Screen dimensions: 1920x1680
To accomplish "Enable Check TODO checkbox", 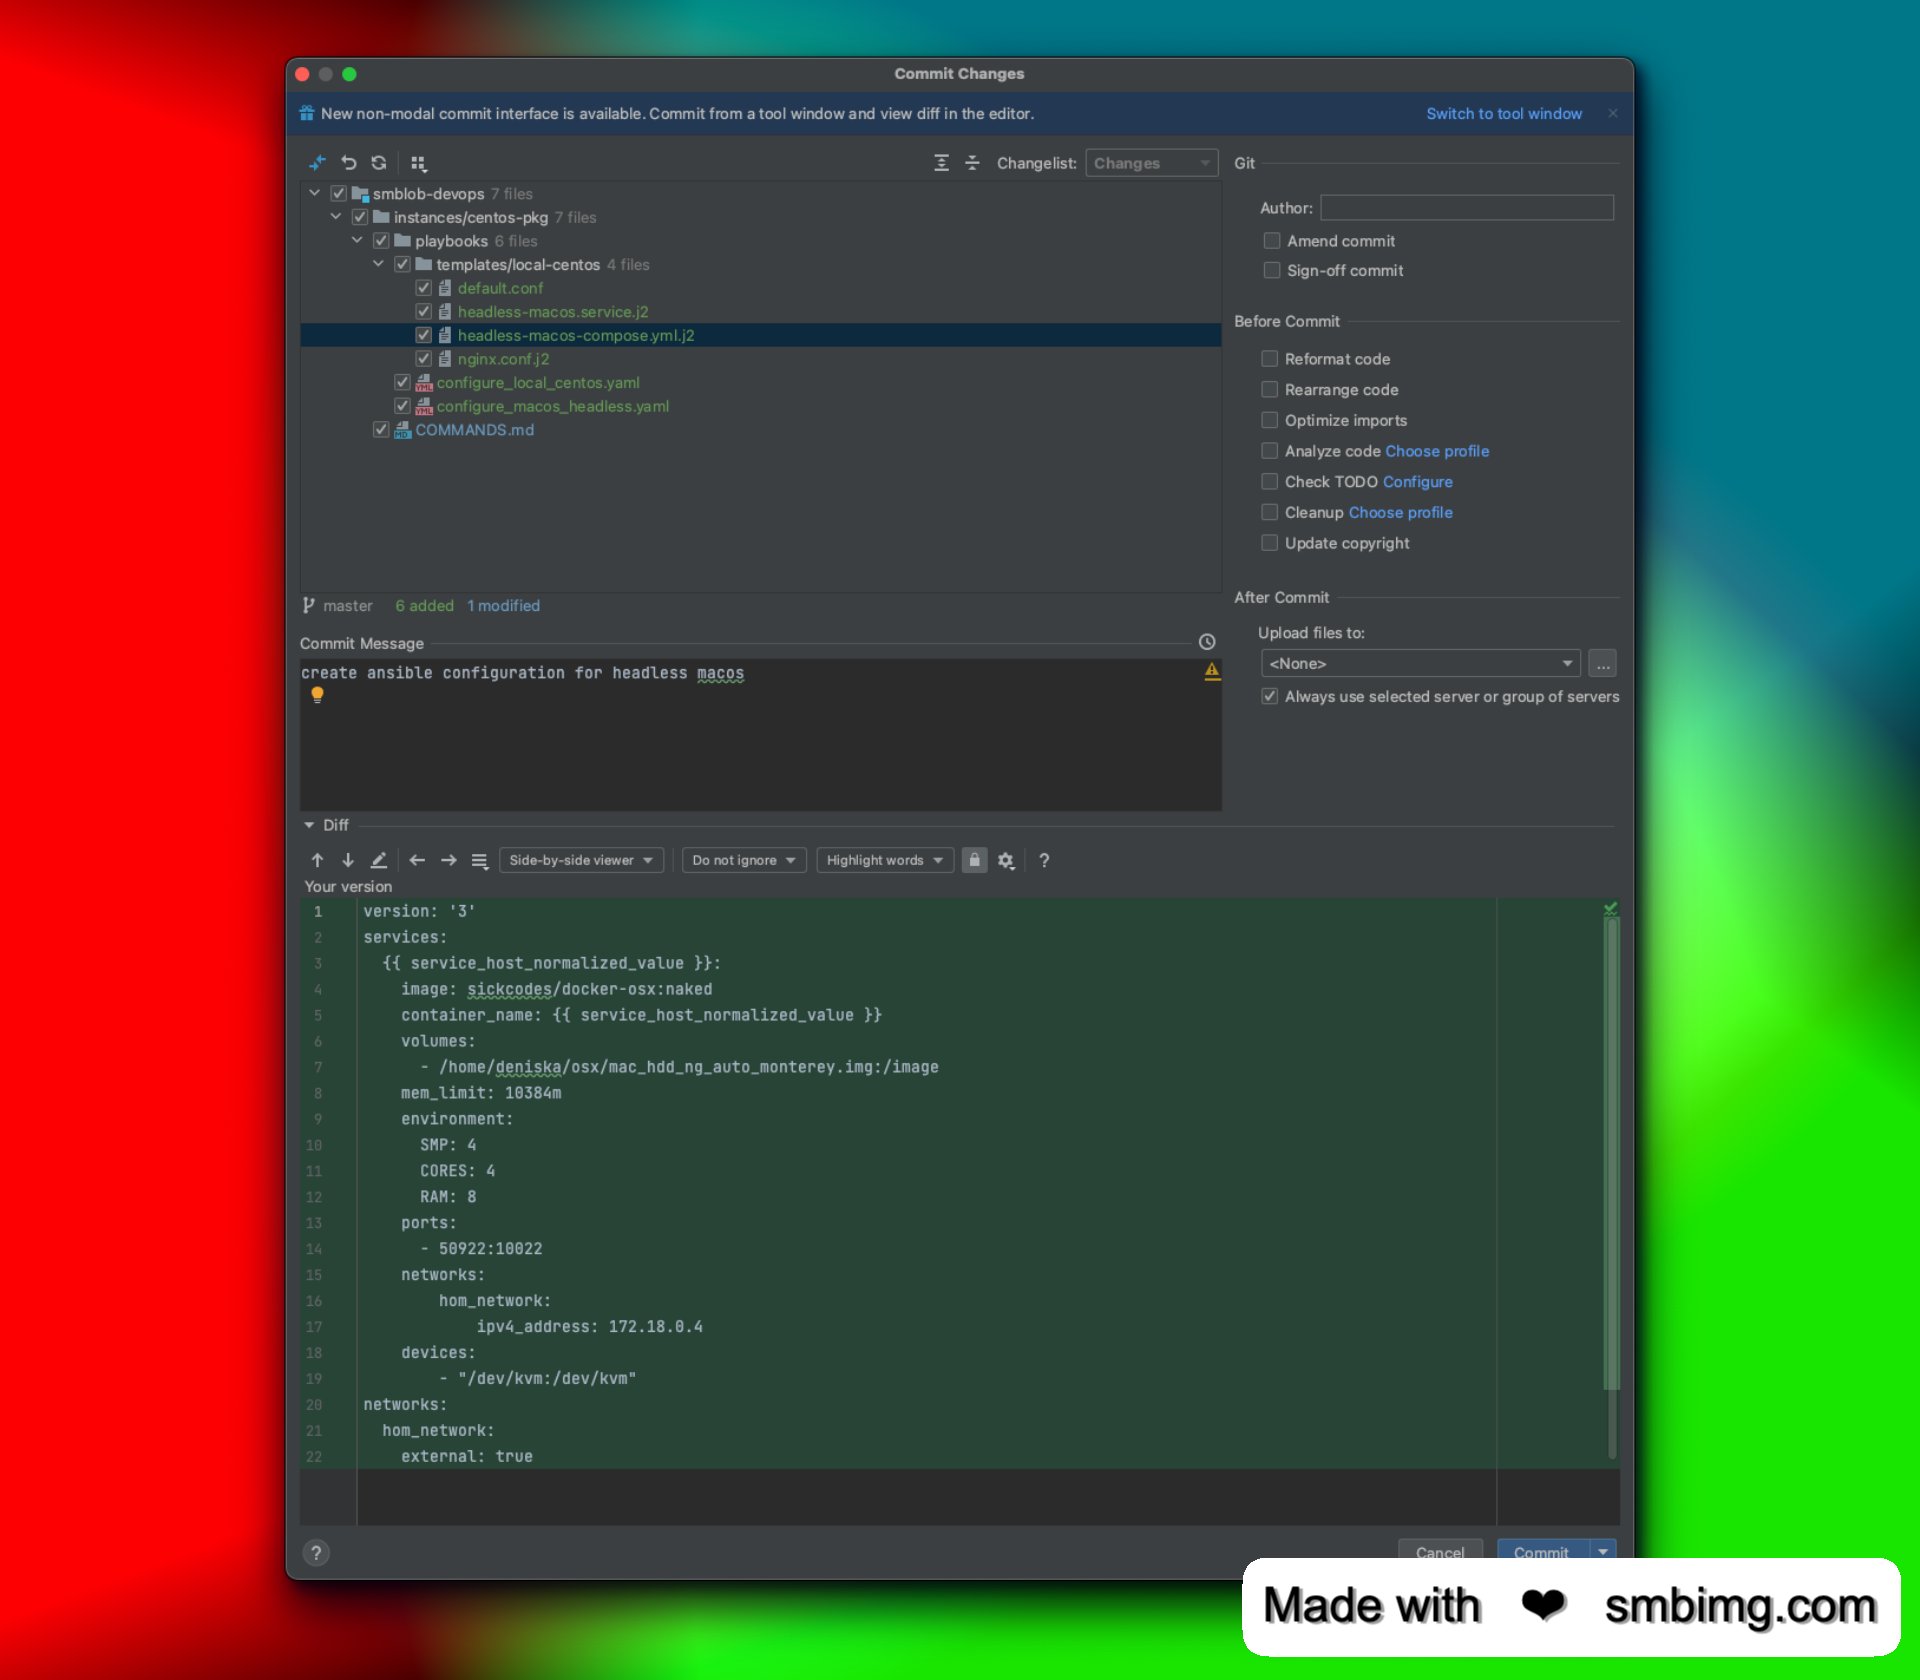I will click(1270, 481).
